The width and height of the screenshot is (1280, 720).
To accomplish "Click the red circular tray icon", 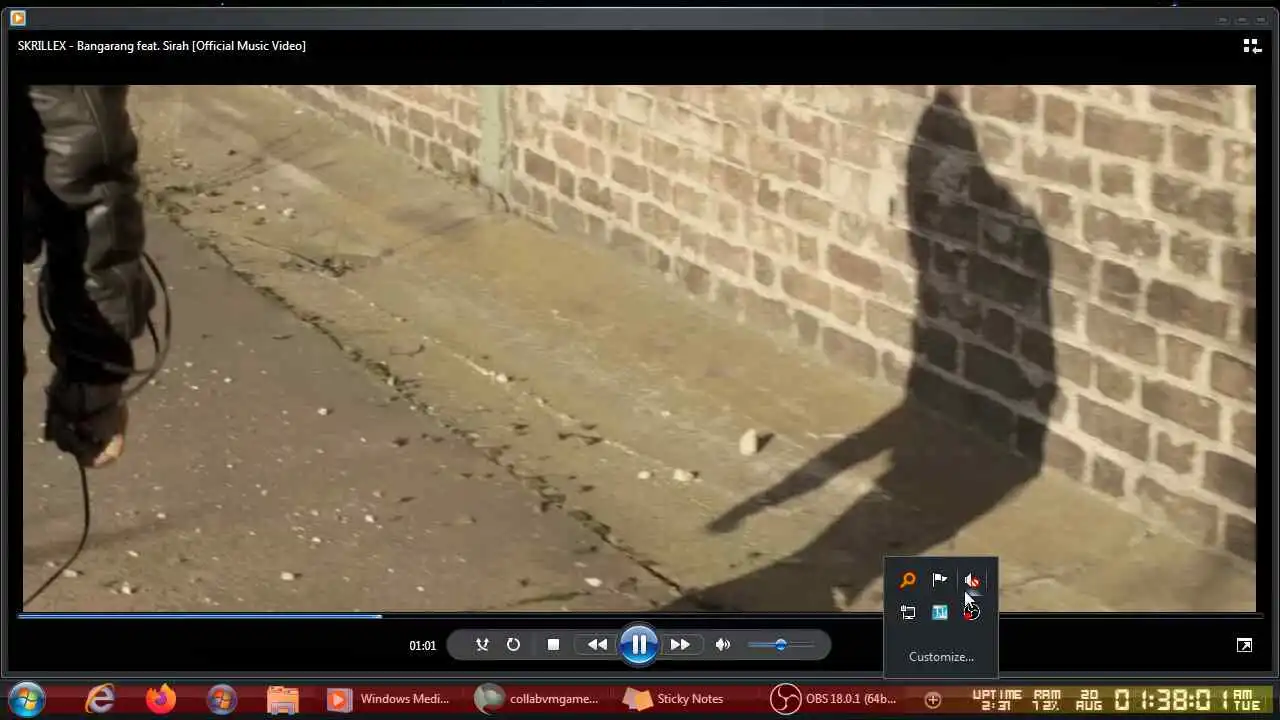I will 971,612.
